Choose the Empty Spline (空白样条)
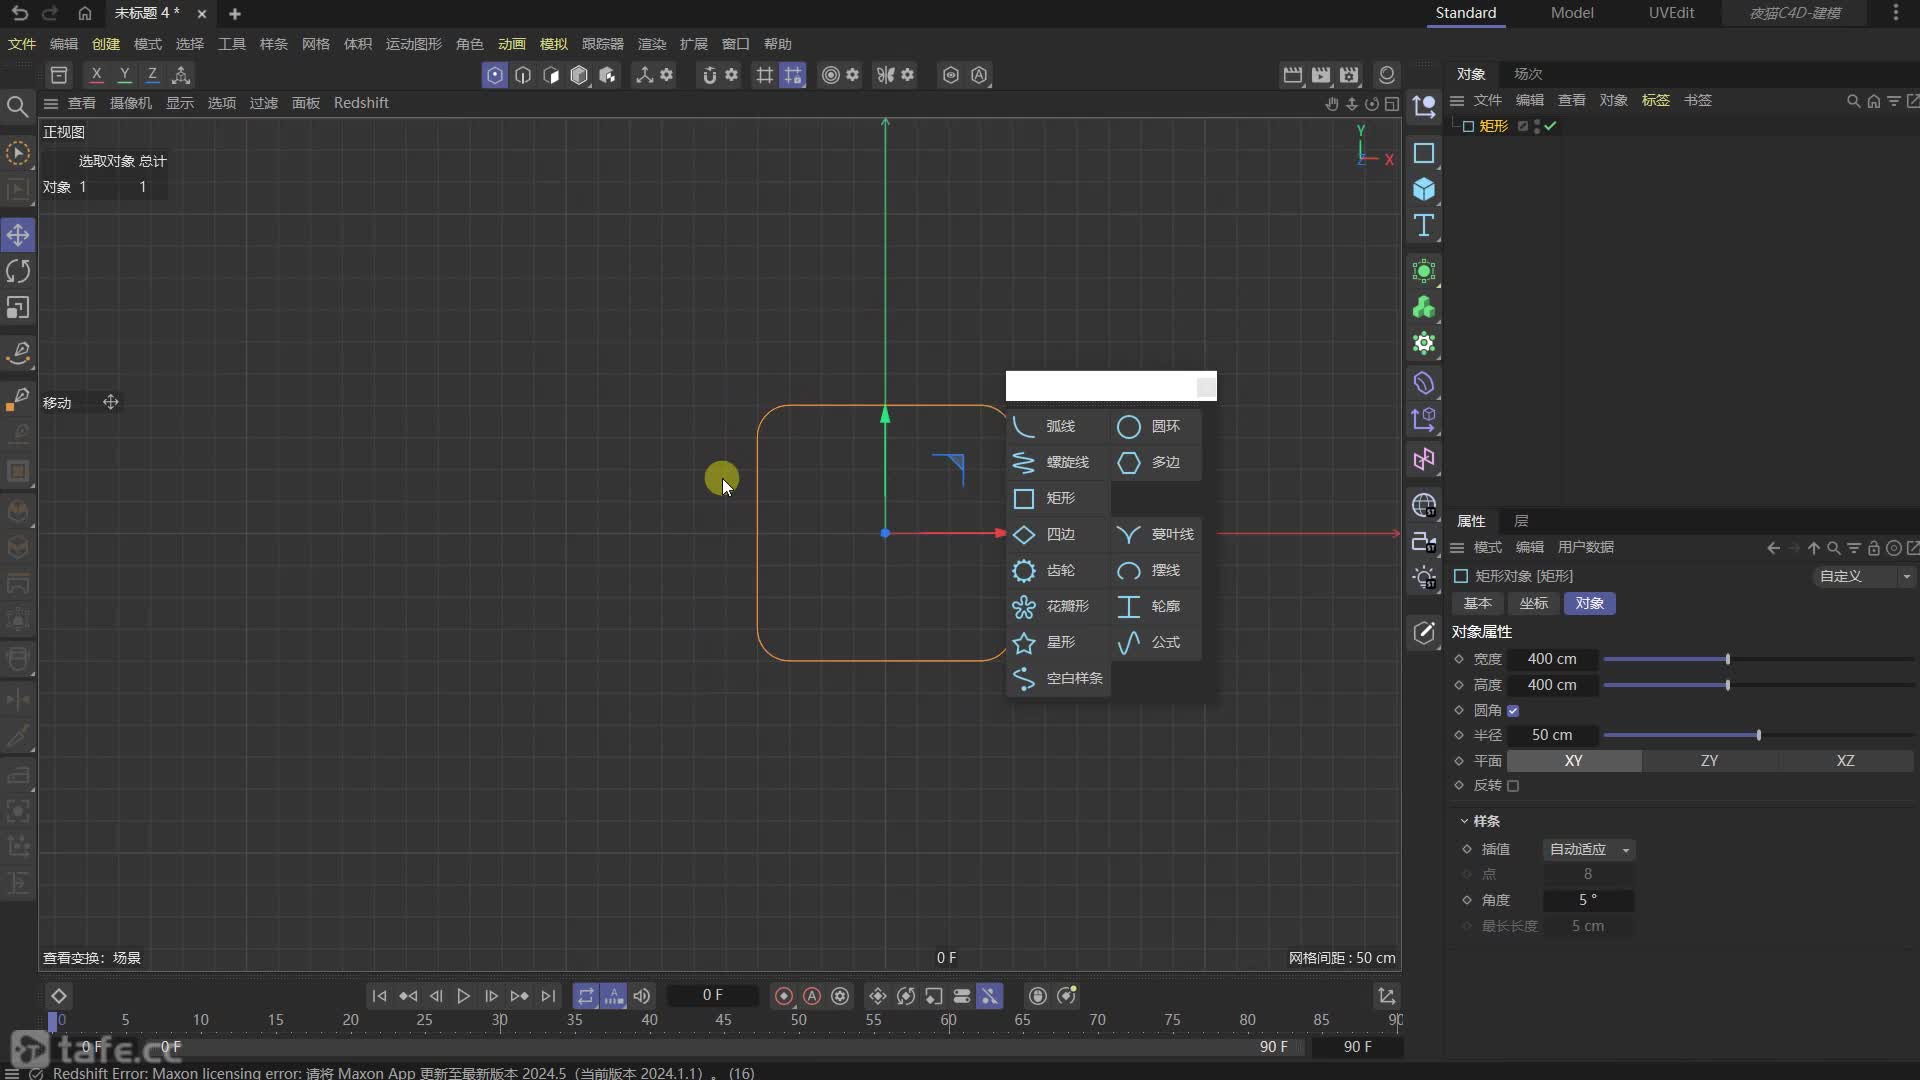The width and height of the screenshot is (1920, 1080). tap(1058, 678)
